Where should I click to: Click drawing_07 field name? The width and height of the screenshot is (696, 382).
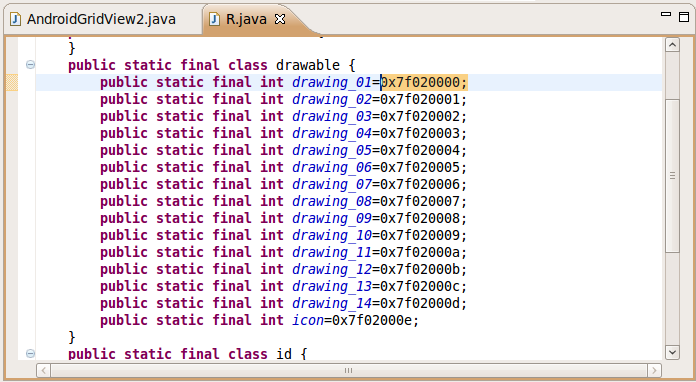tap(332, 184)
